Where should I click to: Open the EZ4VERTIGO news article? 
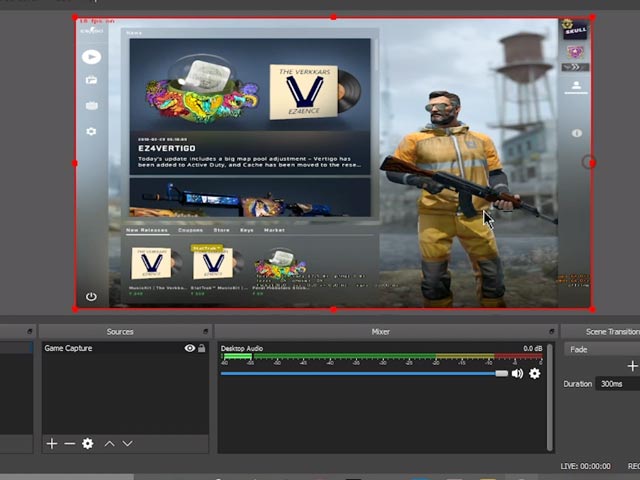[250, 107]
